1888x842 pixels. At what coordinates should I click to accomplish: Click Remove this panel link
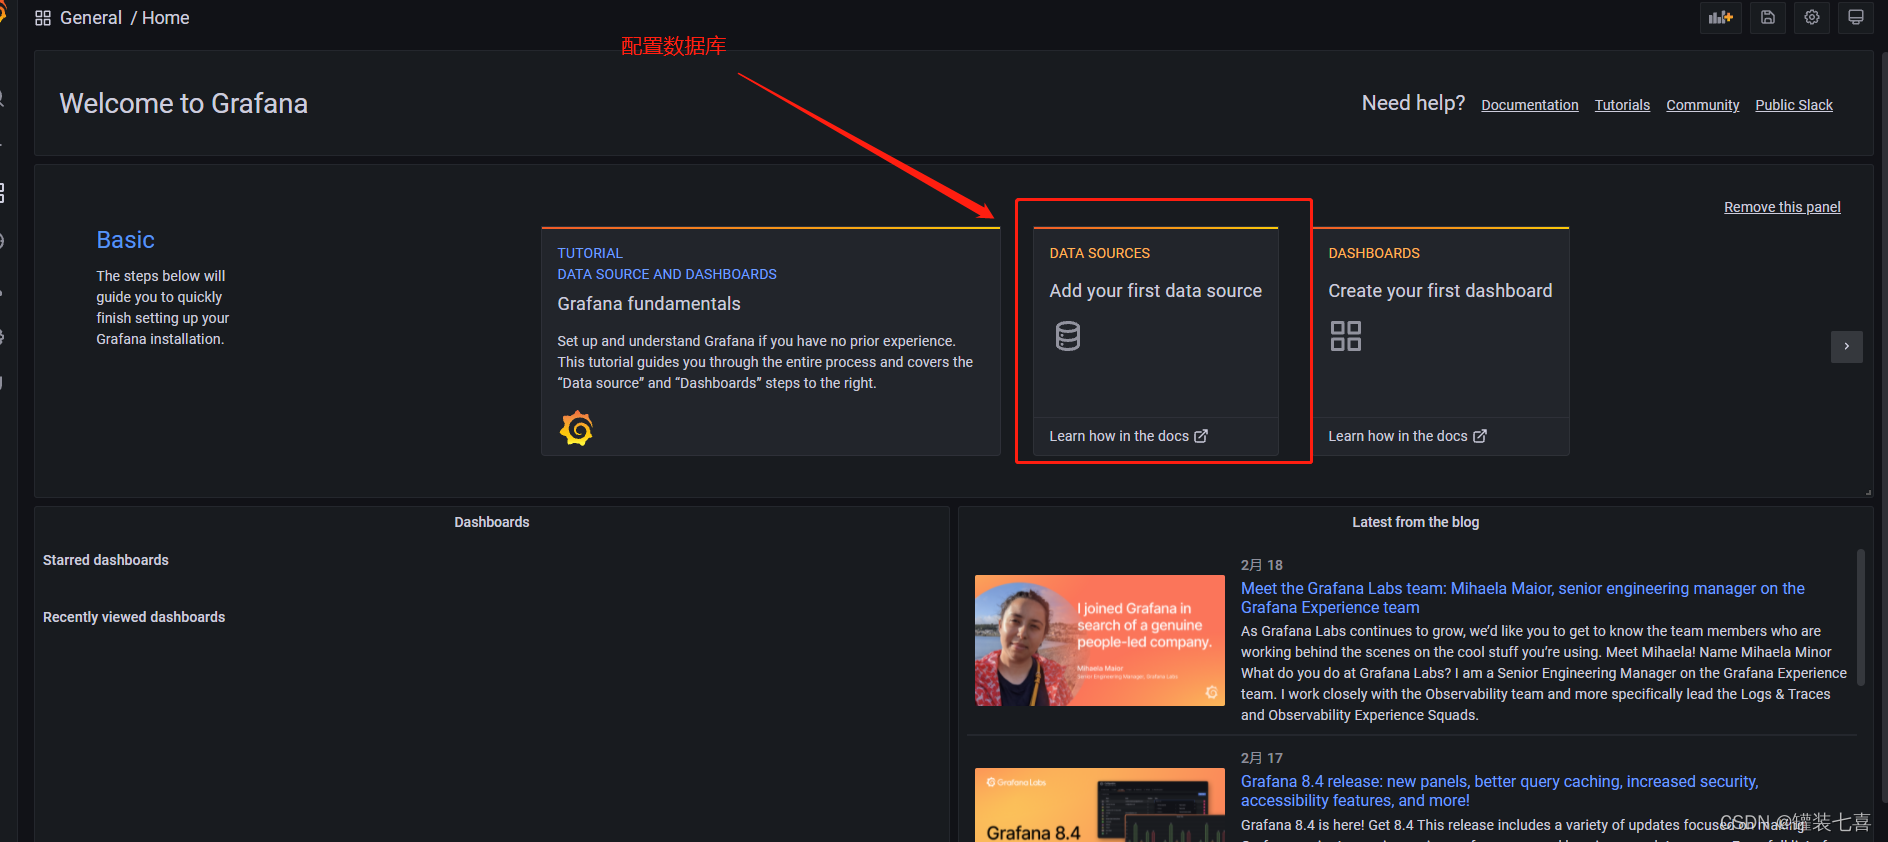[x=1782, y=207]
